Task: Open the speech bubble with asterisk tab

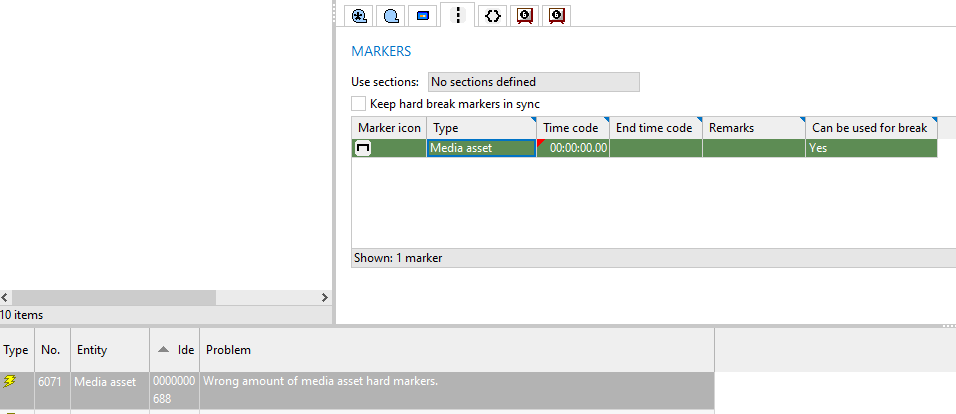Action: click(359, 15)
